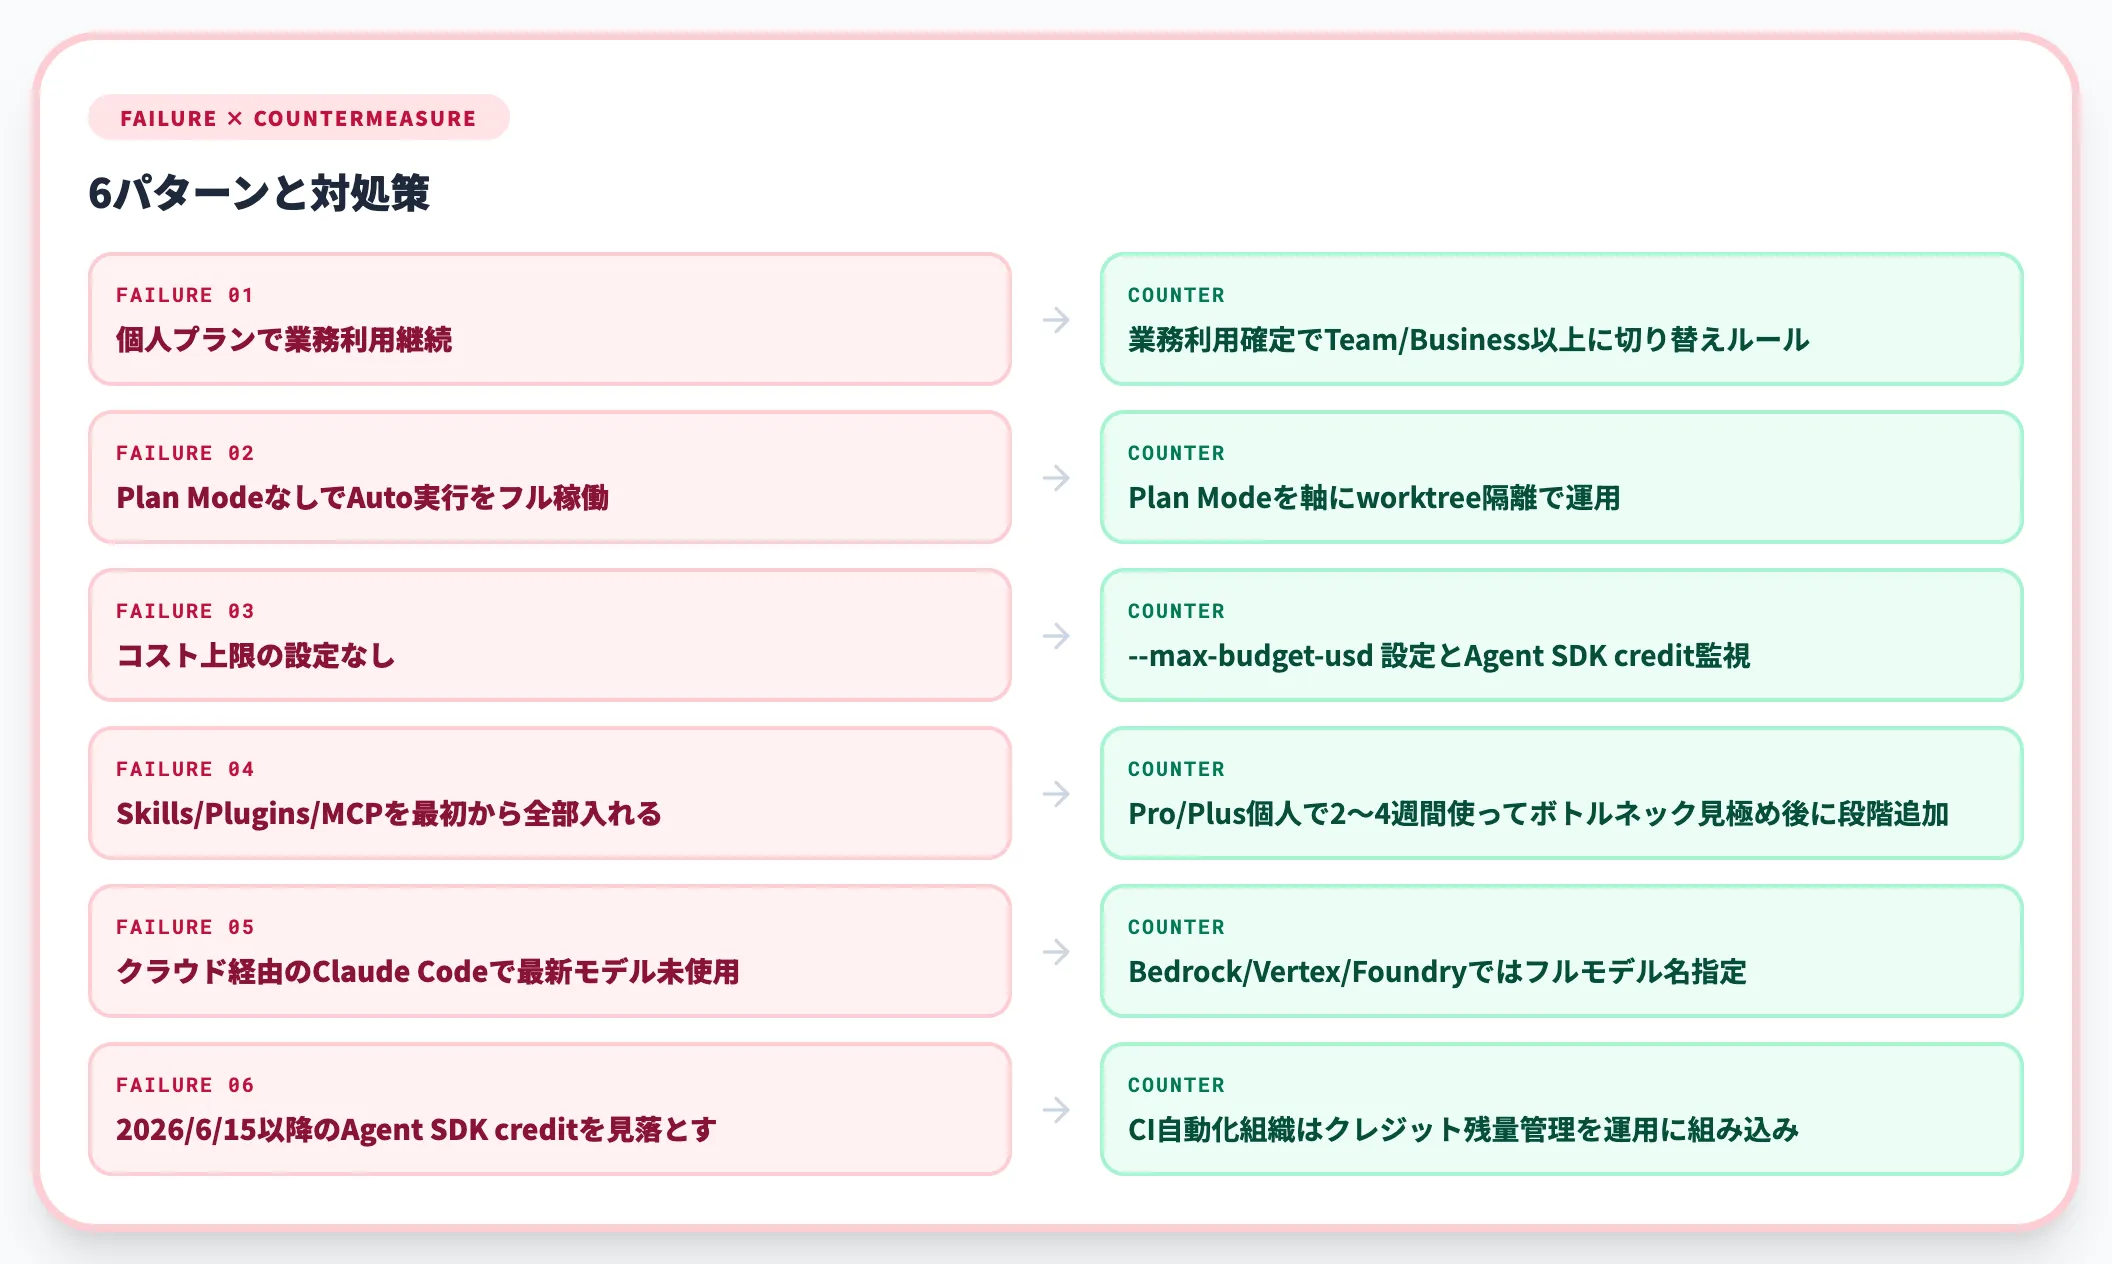Click arrow next to FAILURE 02 card
The image size is (2112, 1264).
[1056, 478]
